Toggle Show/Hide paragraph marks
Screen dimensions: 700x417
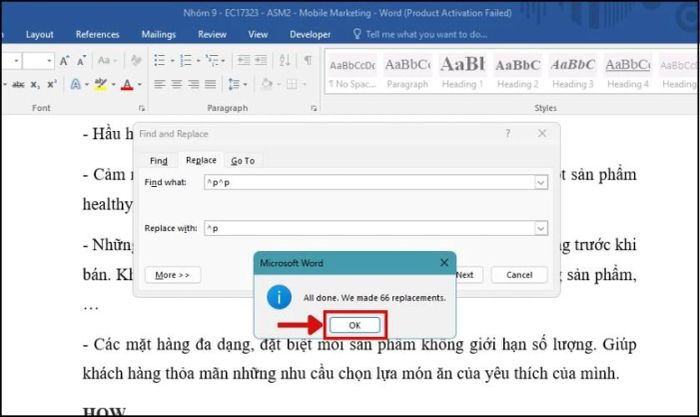pos(308,60)
